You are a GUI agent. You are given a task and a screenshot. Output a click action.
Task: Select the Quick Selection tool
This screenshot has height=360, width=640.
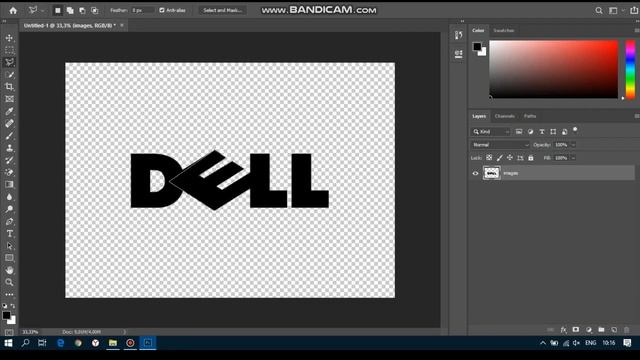9,75
